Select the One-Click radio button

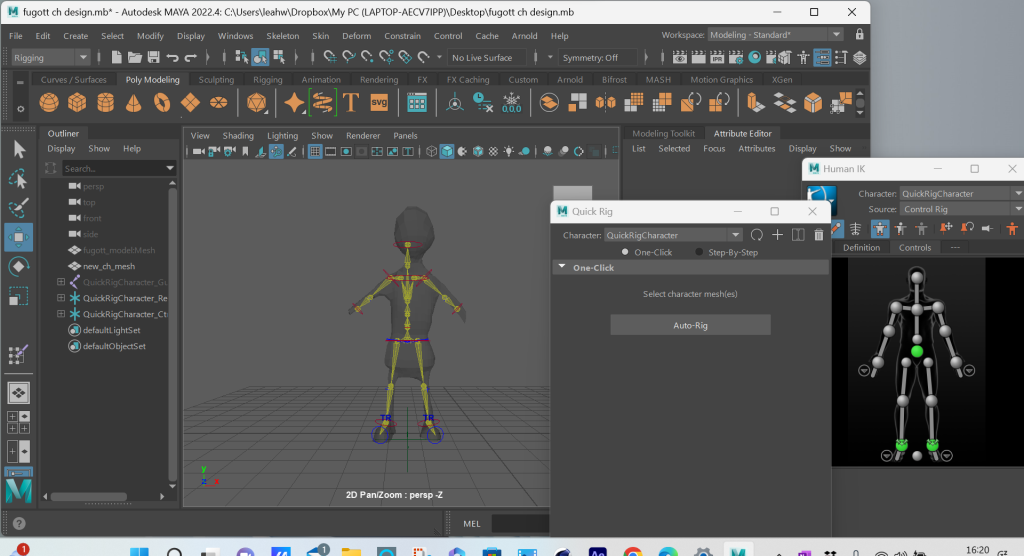625,252
